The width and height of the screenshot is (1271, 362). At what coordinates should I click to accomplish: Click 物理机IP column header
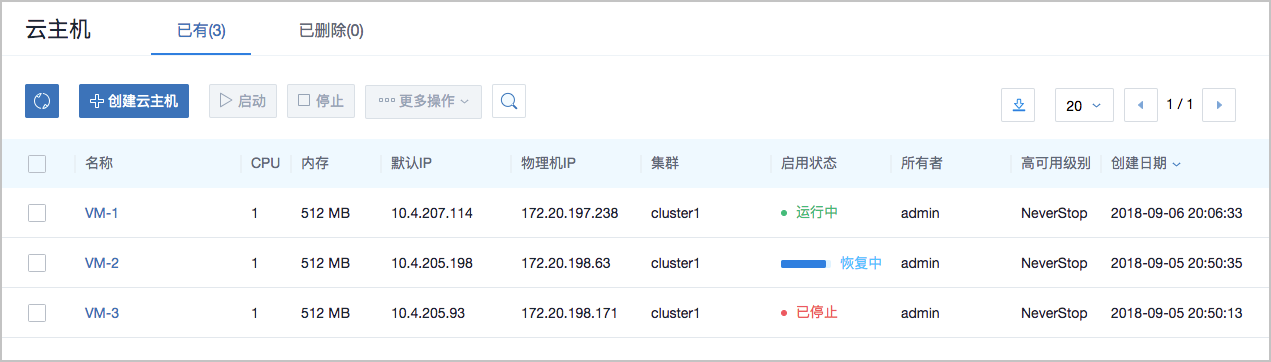coord(548,163)
